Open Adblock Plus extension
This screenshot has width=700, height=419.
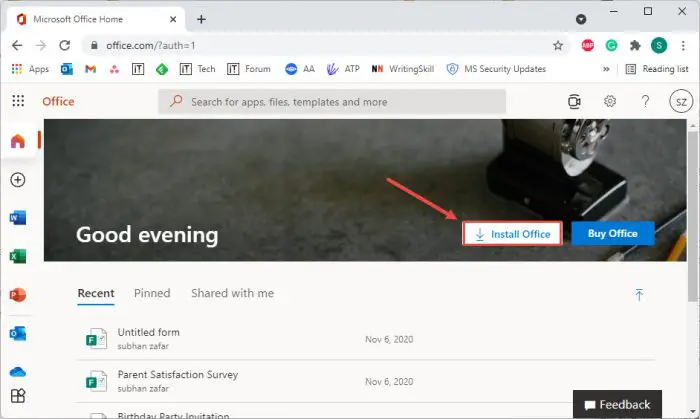588,45
